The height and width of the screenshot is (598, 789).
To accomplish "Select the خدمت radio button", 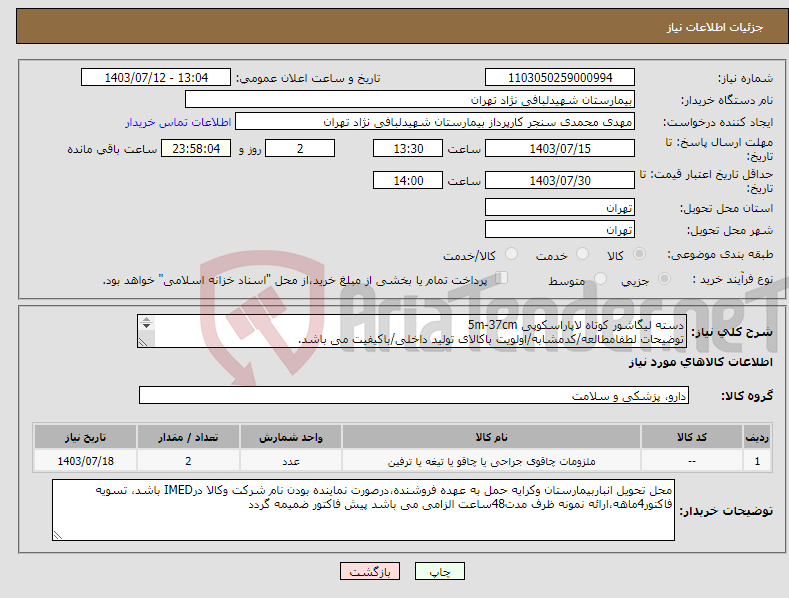I will (x=582, y=254).
